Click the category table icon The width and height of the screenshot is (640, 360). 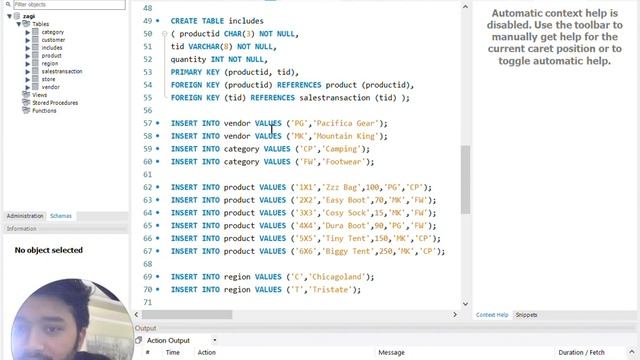coord(36,32)
